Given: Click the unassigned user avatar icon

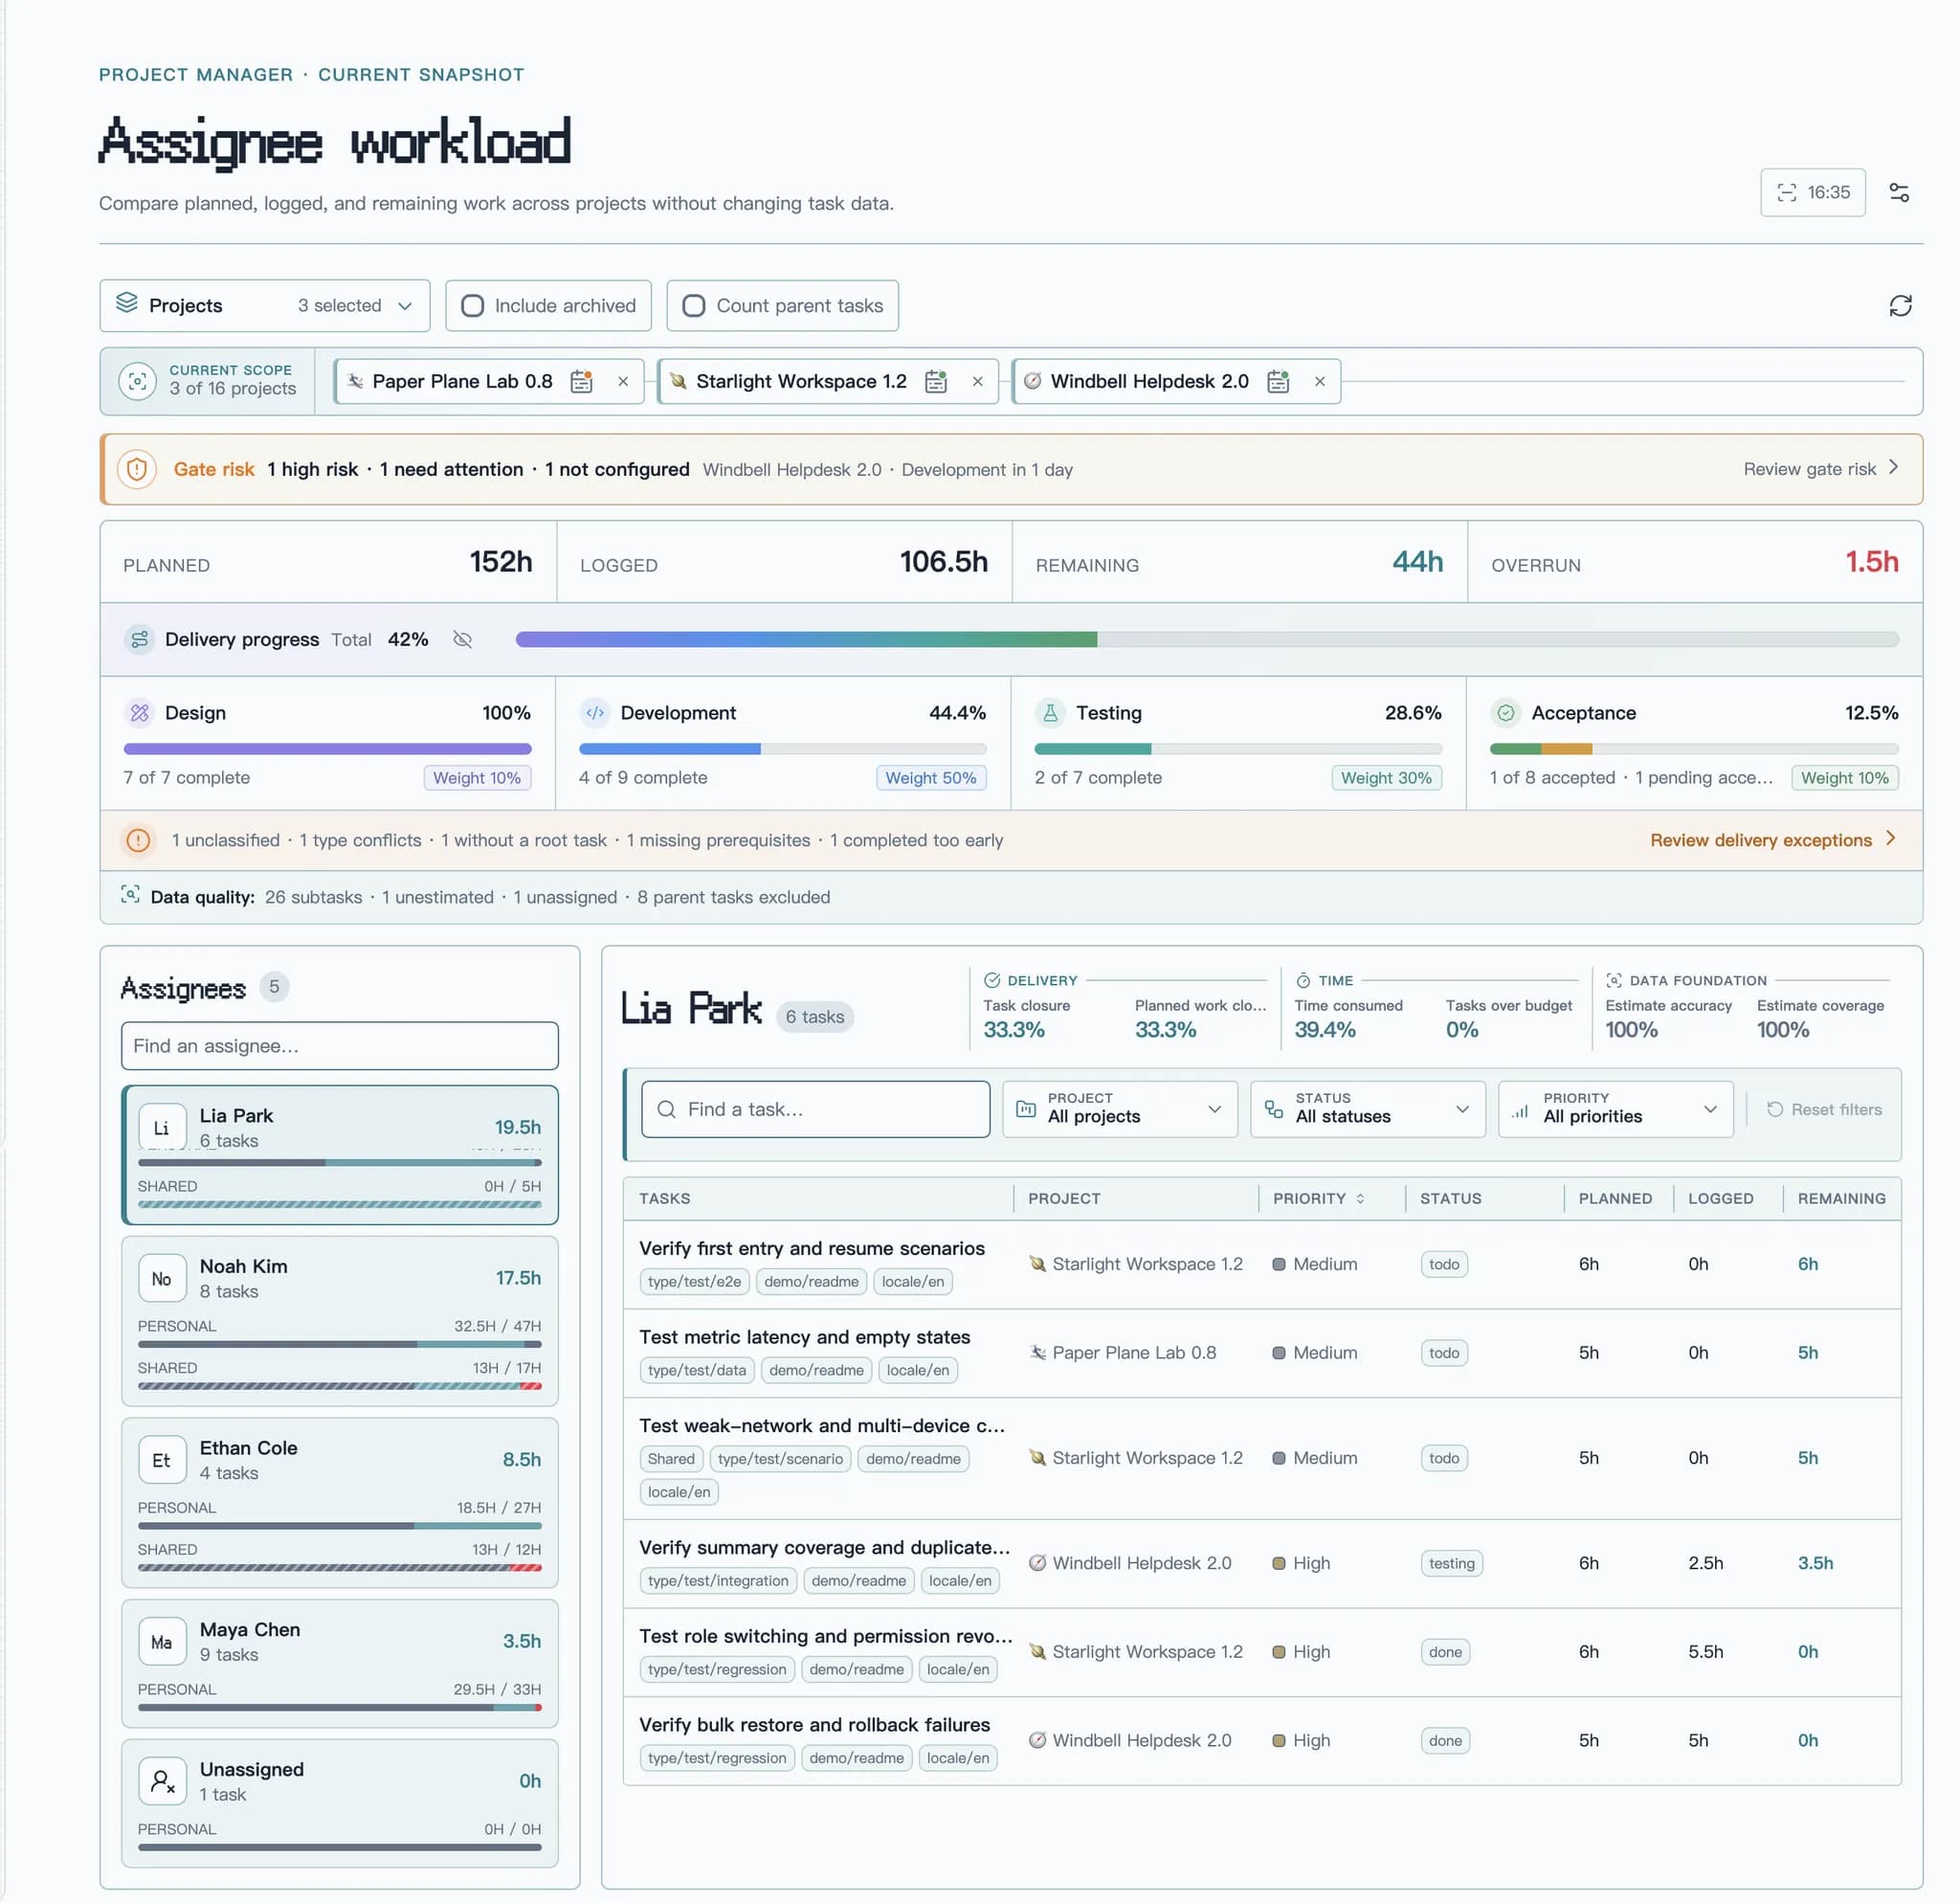Looking at the screenshot, I should [x=162, y=1780].
